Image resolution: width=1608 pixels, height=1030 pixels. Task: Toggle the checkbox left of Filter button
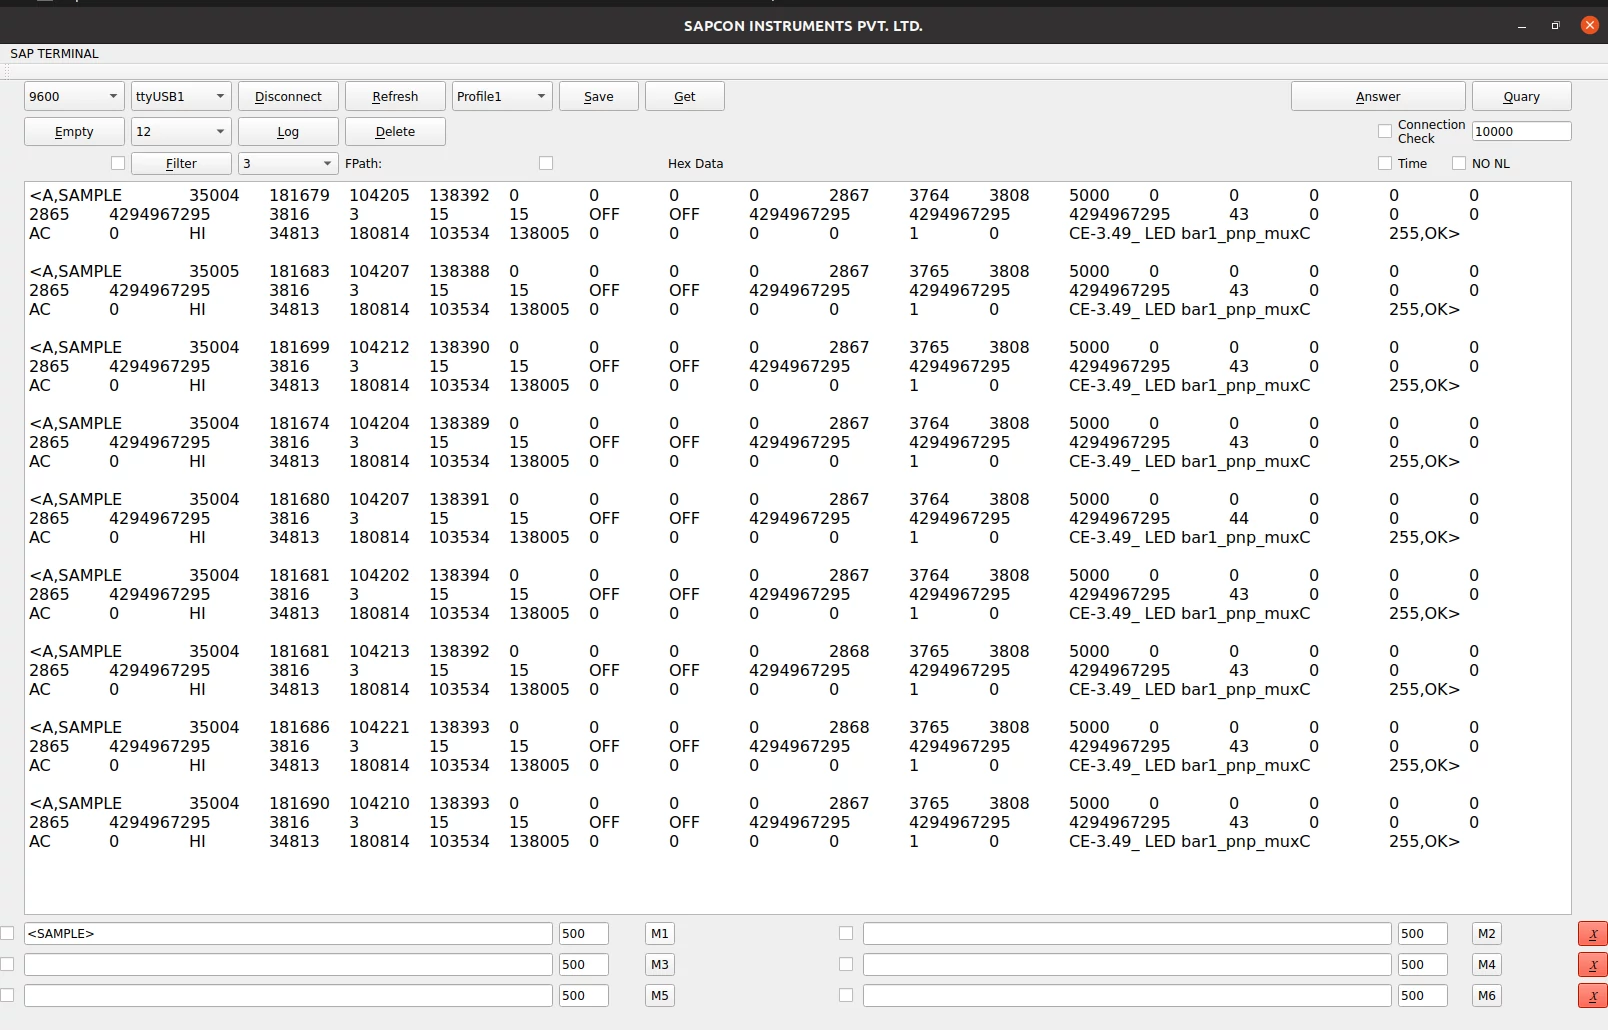click(x=118, y=163)
